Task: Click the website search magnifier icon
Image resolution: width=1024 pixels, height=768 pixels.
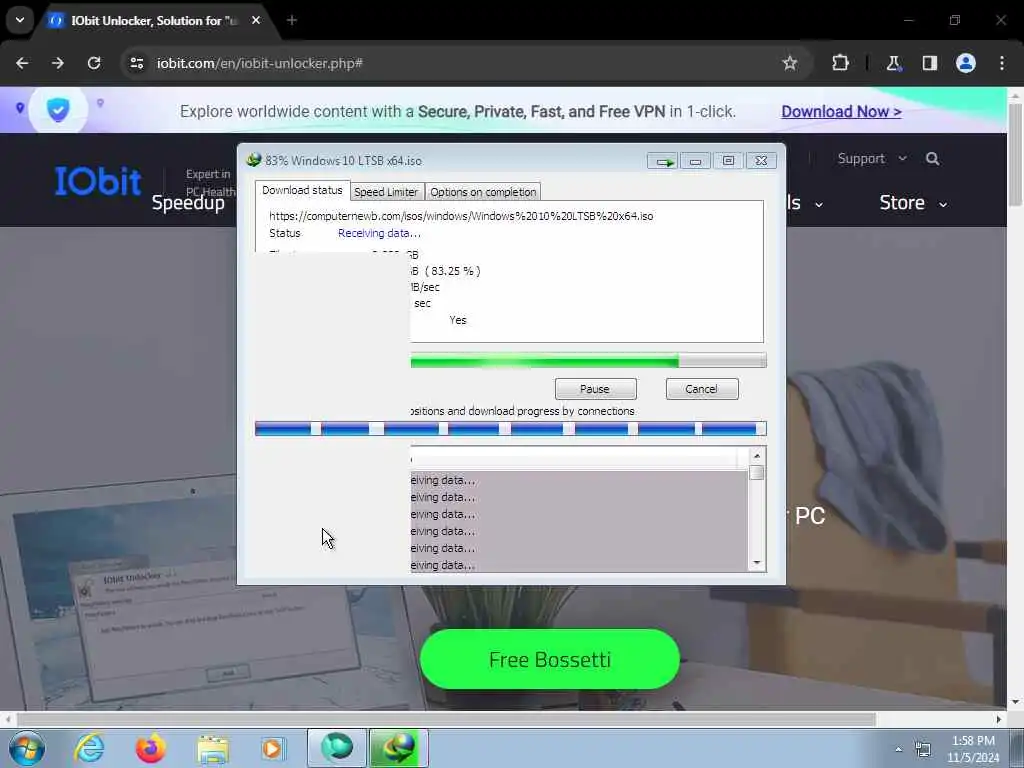Action: coord(933,159)
